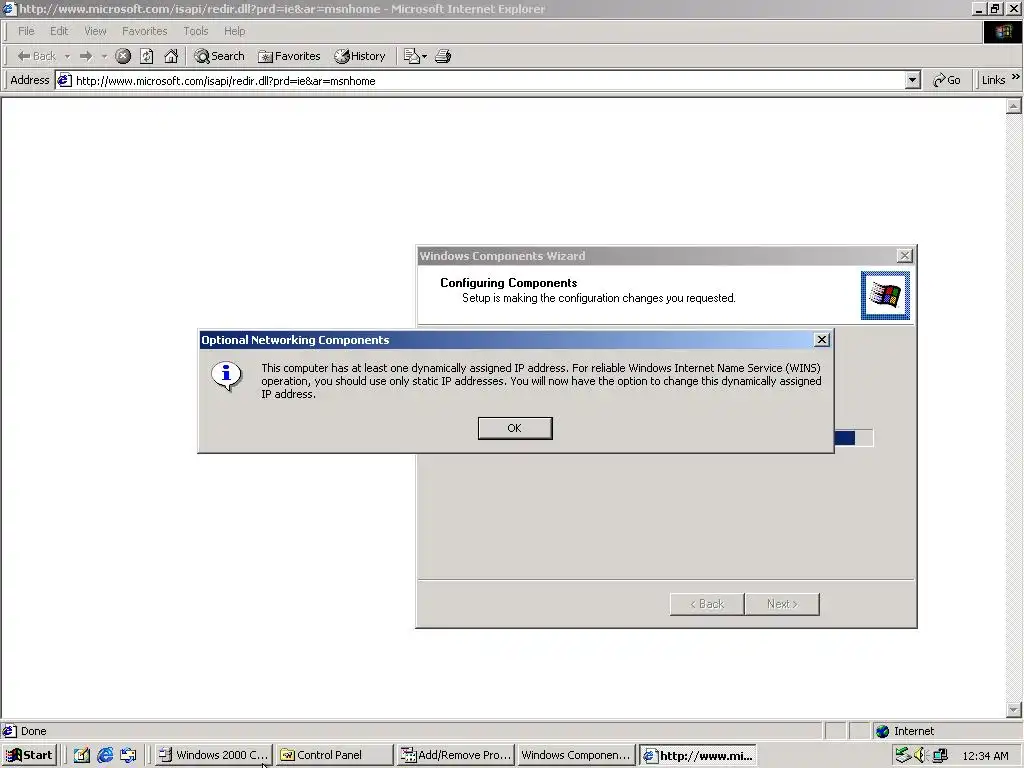This screenshot has height=768, width=1024.
Task: Open the Favorites menu
Action: (144, 31)
